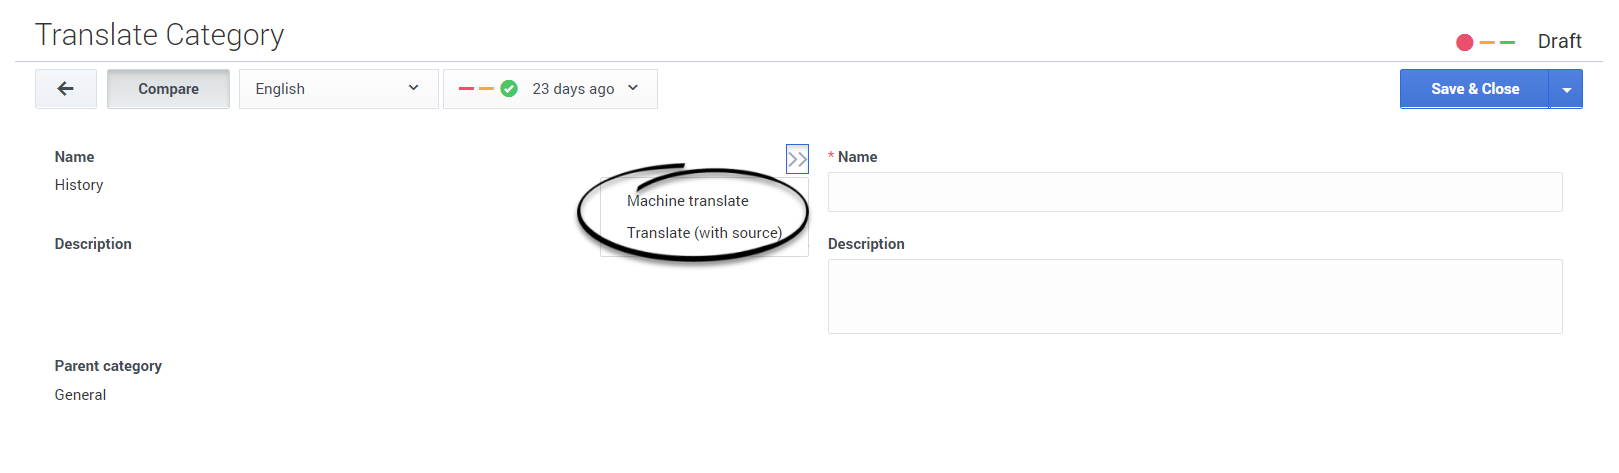1619x473 pixels.
Task: Focus the Description text area on the right
Action: pos(1194,296)
